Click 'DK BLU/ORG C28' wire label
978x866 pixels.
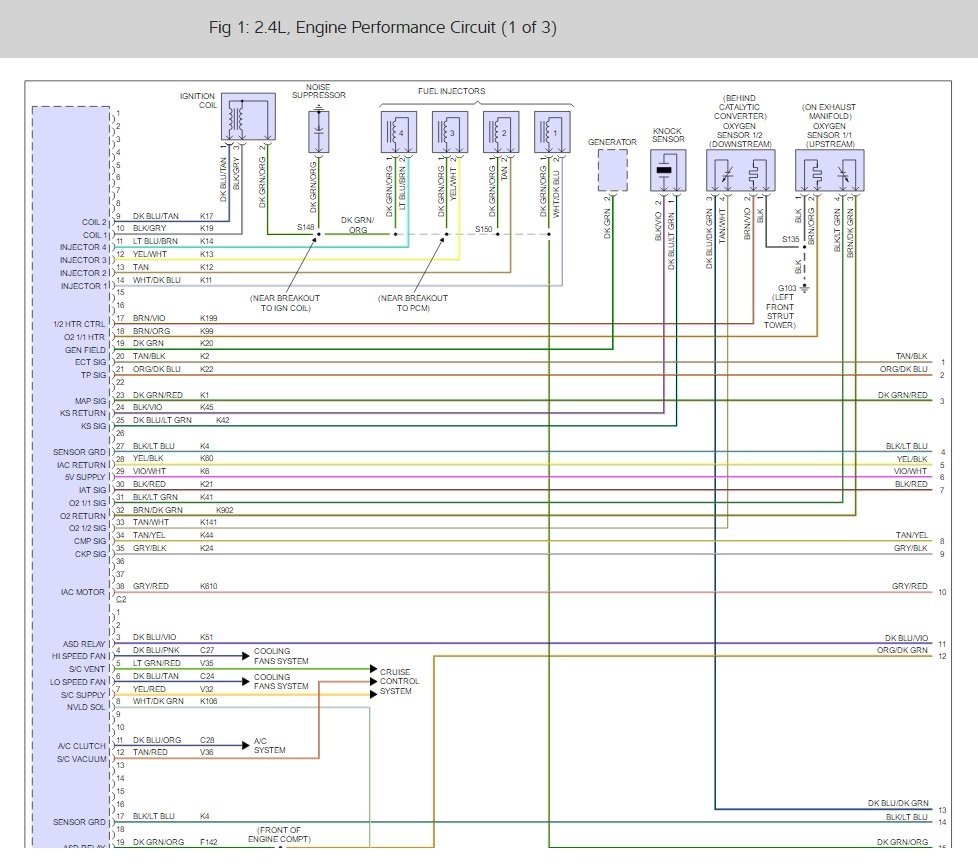pos(173,740)
